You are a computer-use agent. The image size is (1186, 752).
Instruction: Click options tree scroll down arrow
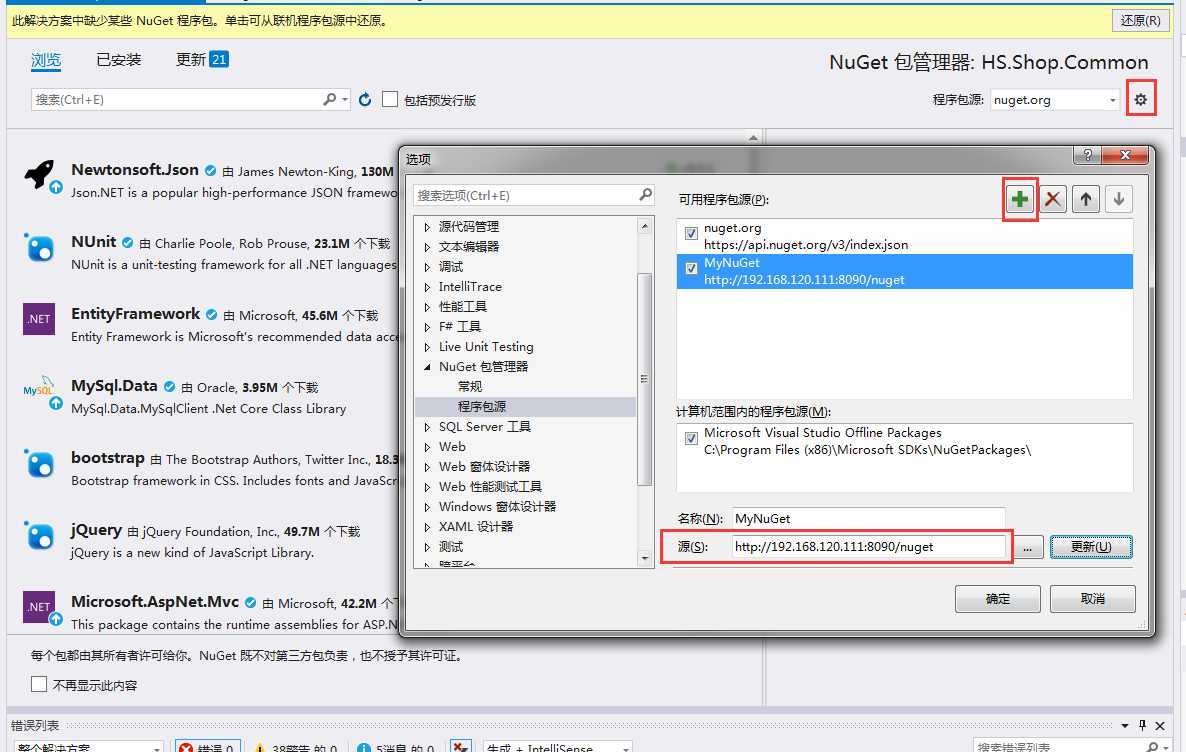pyautogui.click(x=644, y=558)
